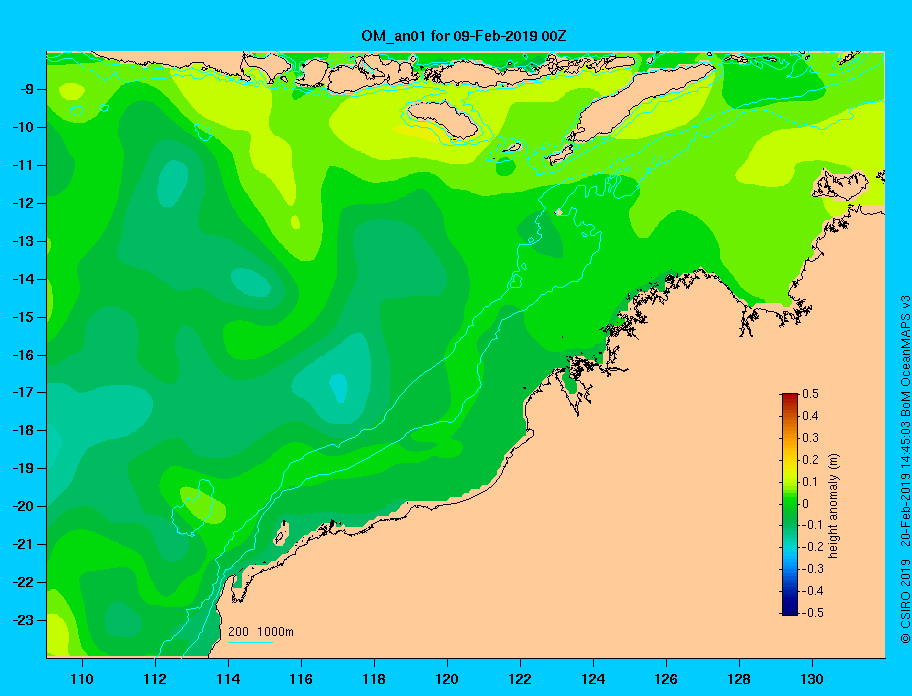912x696 pixels.
Task: Click the "-0.4" colorbar label
Action: tap(813, 591)
